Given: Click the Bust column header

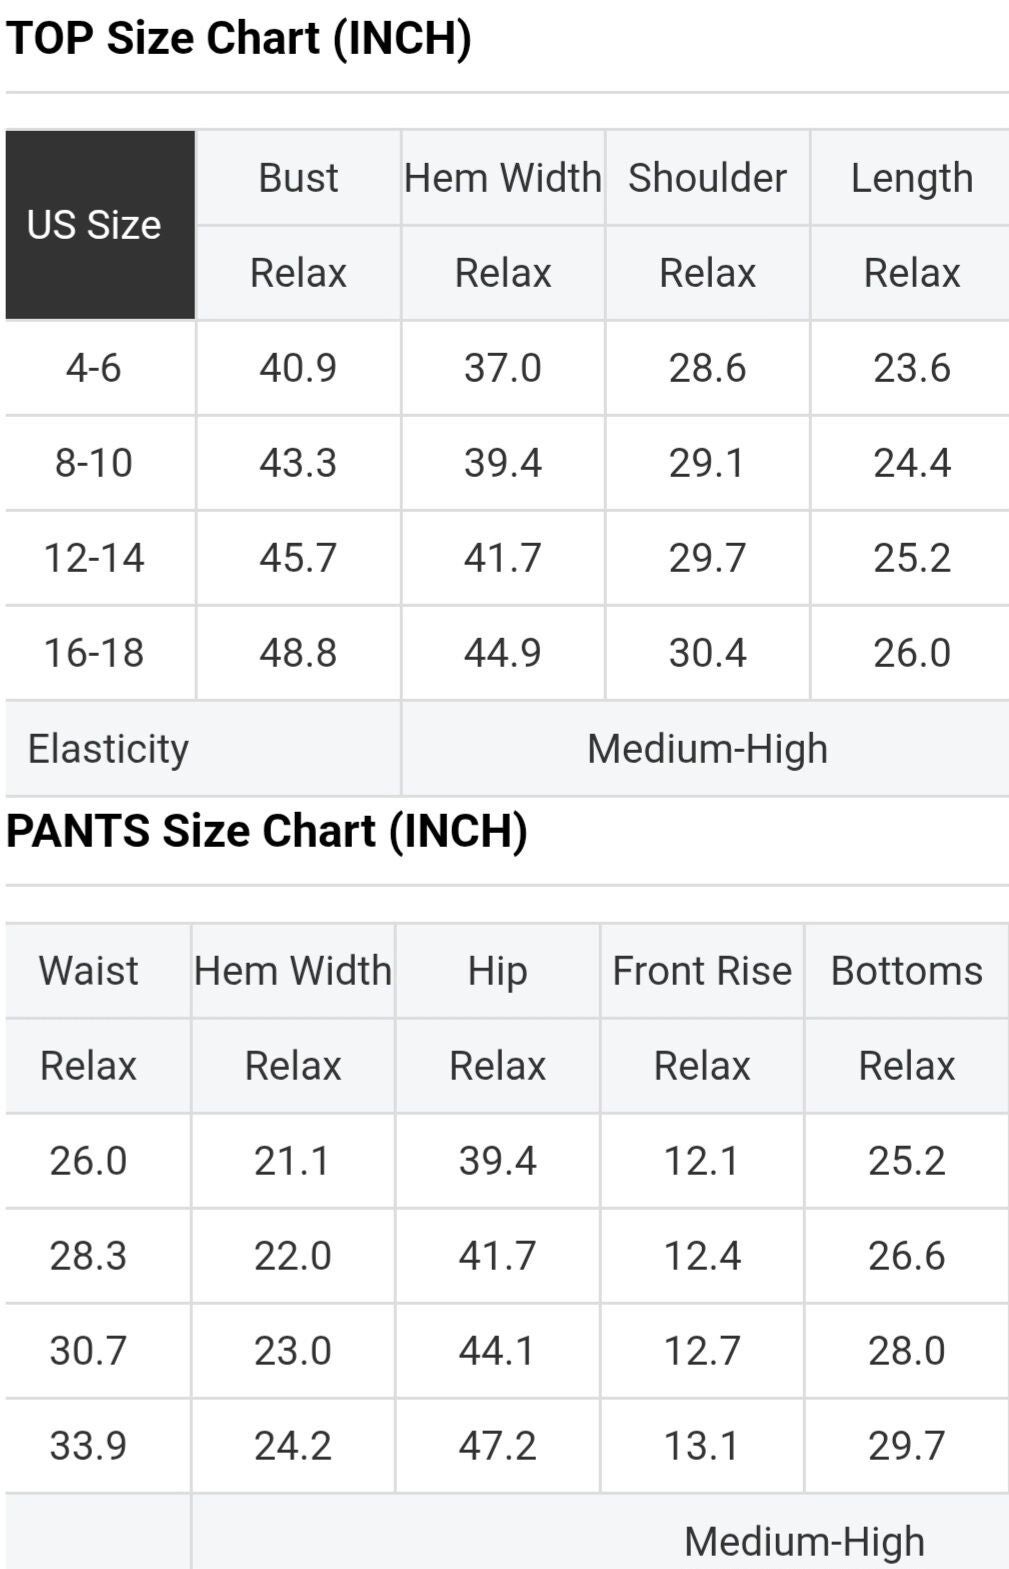Looking at the screenshot, I should tap(298, 178).
